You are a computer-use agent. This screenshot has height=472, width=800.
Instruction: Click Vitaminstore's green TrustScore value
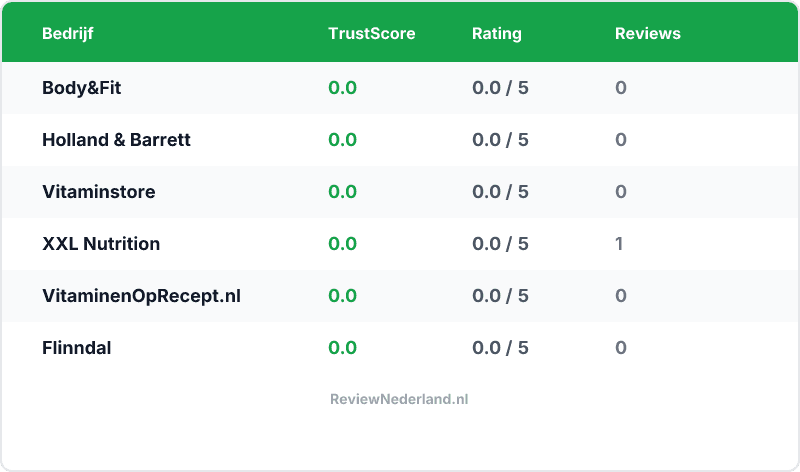(x=342, y=192)
